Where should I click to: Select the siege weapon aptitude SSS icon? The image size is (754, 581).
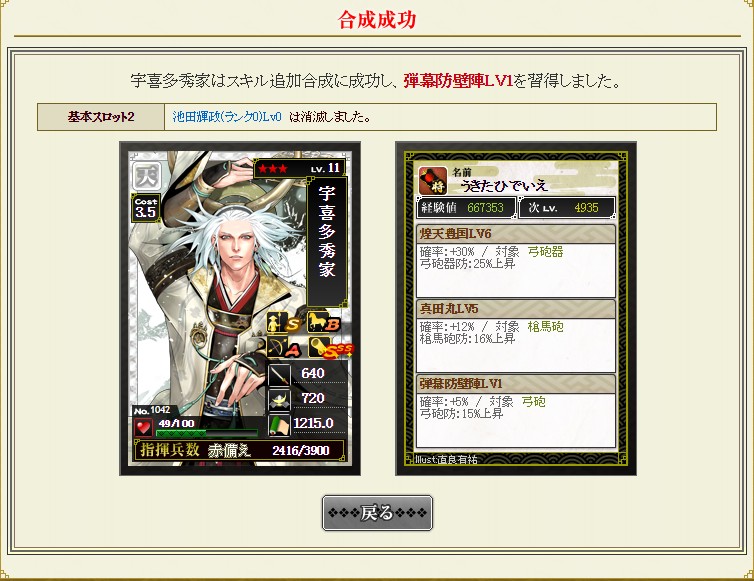[x=330, y=348]
